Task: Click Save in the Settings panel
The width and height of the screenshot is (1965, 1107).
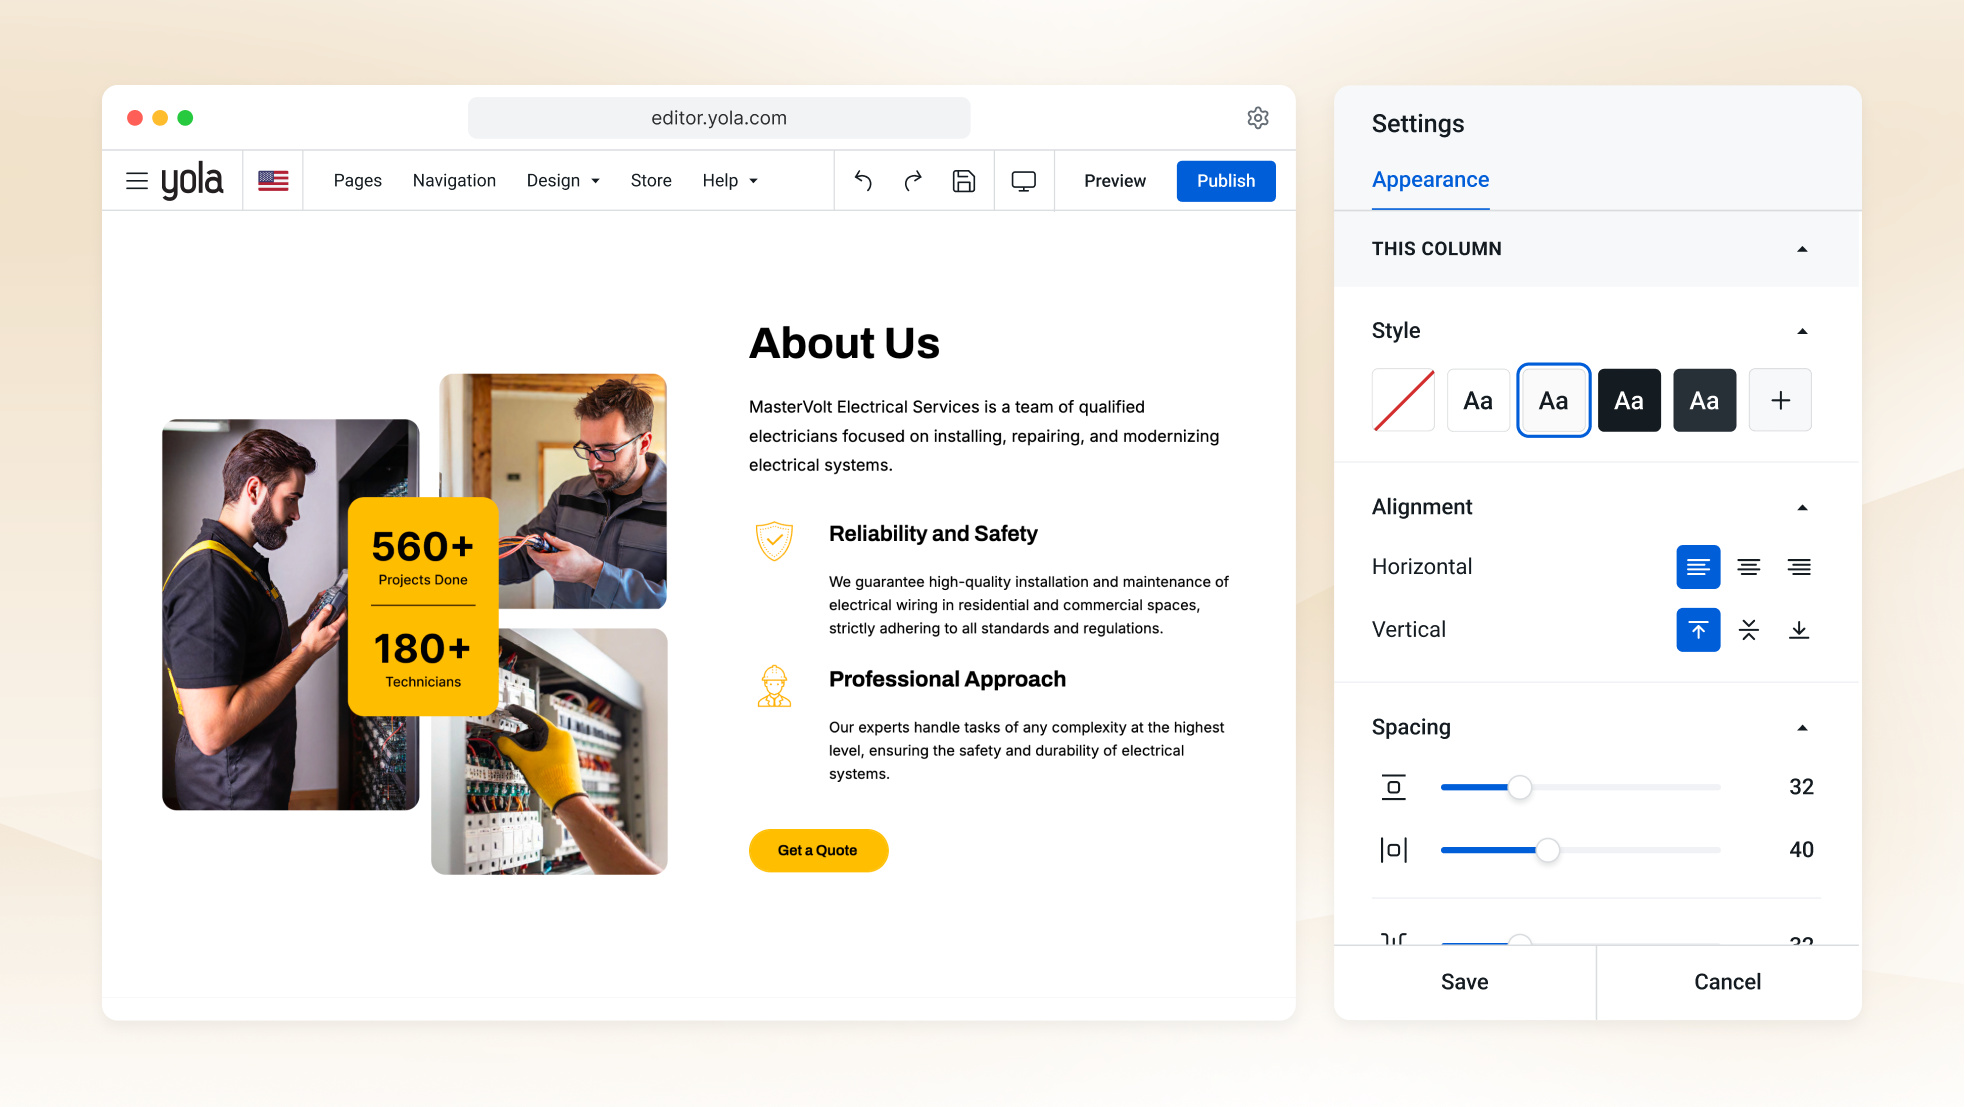Action: (x=1465, y=982)
